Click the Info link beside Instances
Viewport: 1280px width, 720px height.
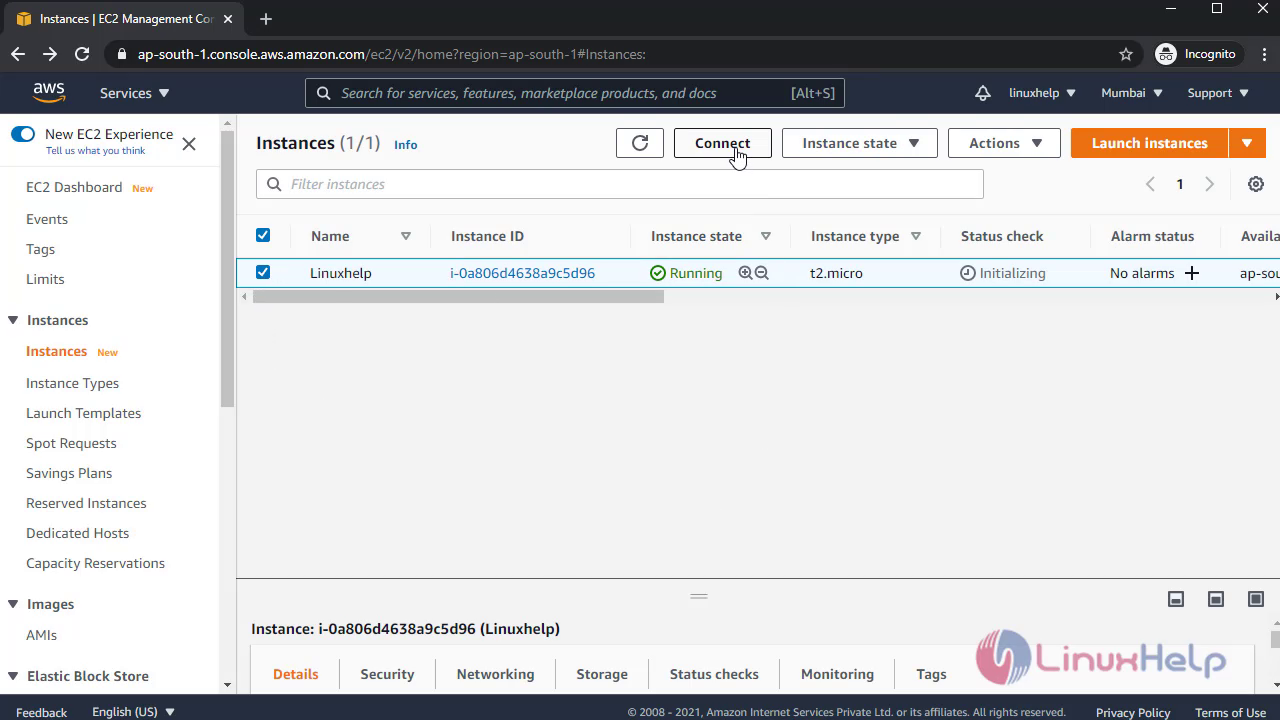405,145
